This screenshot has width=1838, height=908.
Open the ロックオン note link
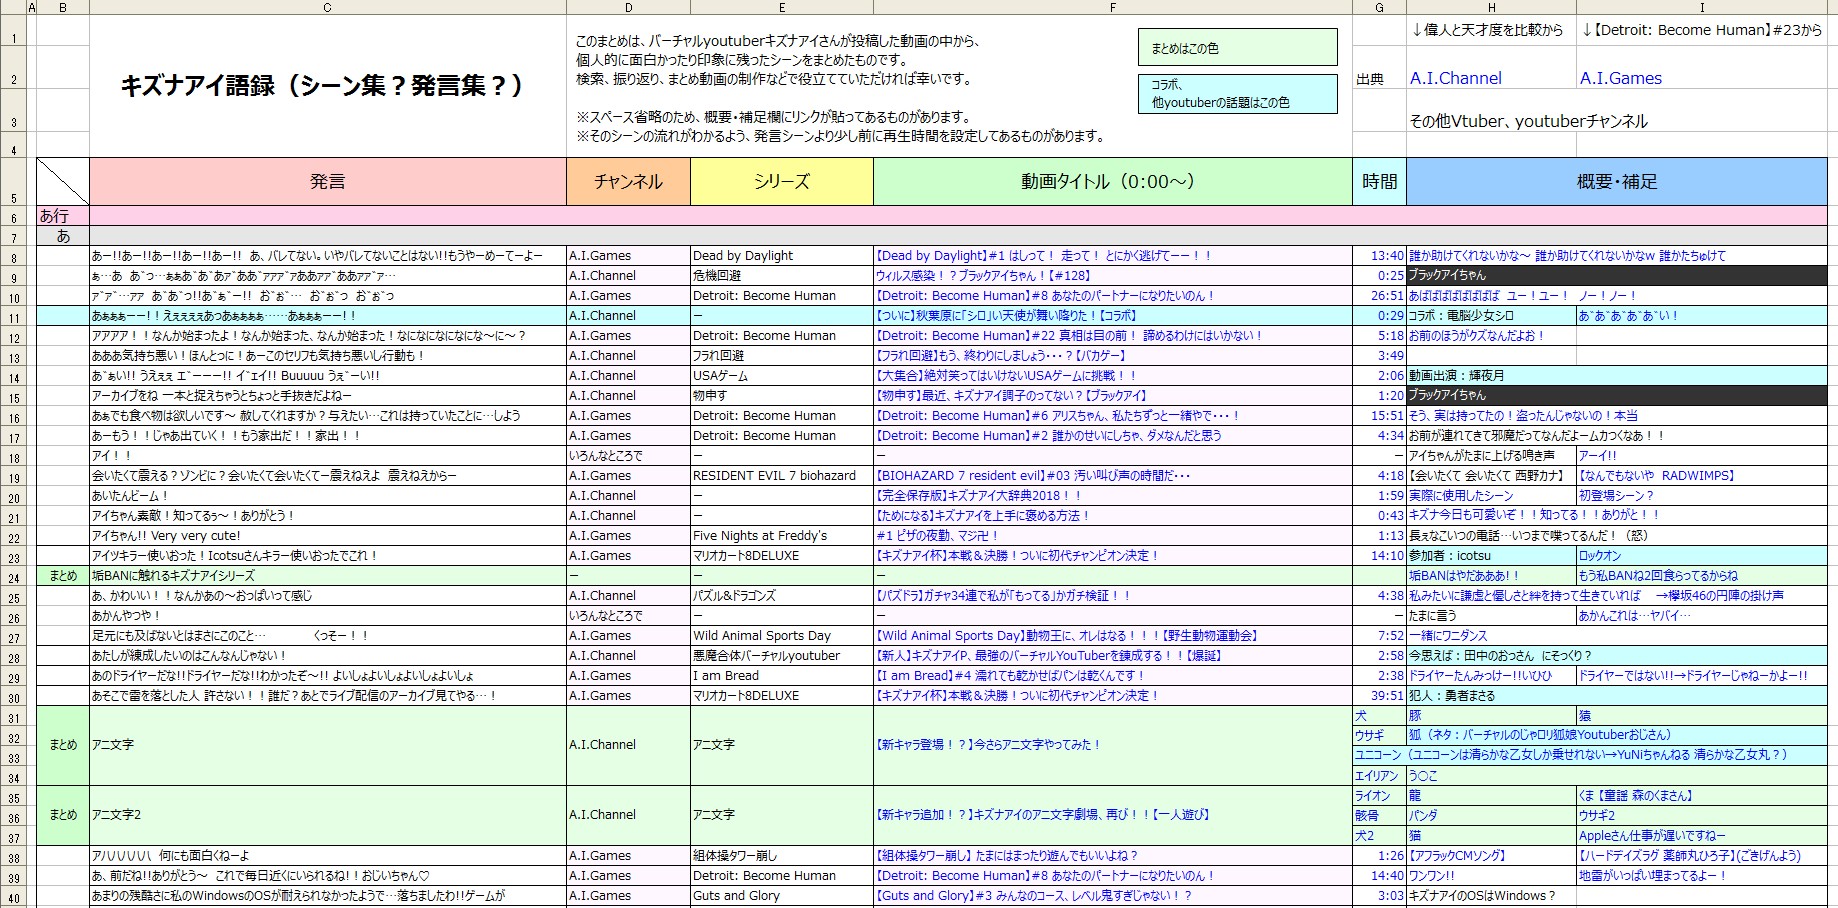(1600, 556)
